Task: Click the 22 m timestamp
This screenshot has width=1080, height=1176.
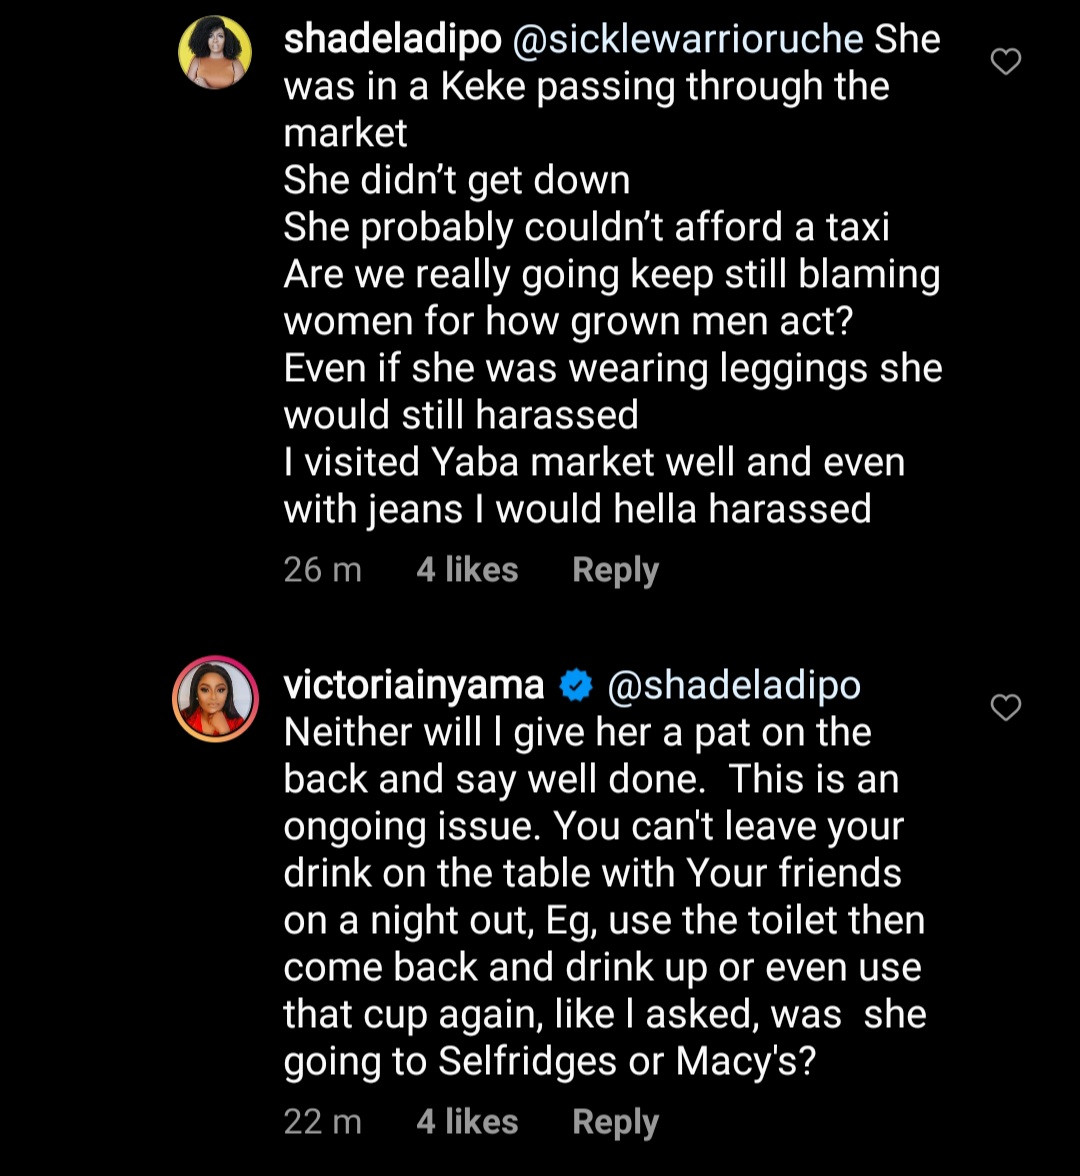Action: tap(322, 1123)
